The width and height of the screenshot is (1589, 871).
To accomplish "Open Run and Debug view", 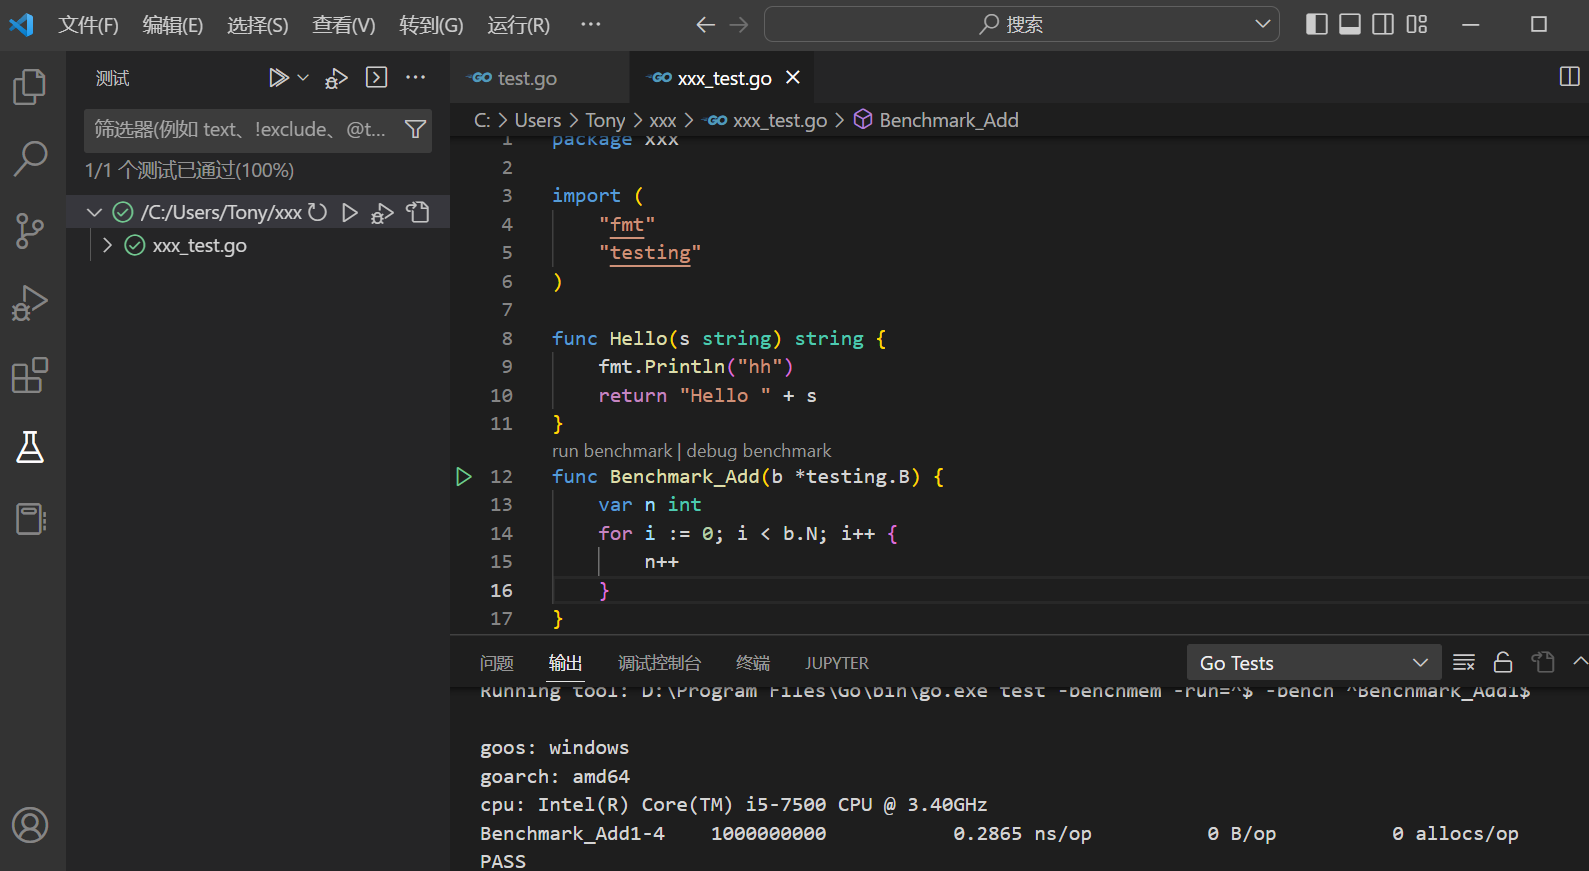I will pyautogui.click(x=30, y=303).
